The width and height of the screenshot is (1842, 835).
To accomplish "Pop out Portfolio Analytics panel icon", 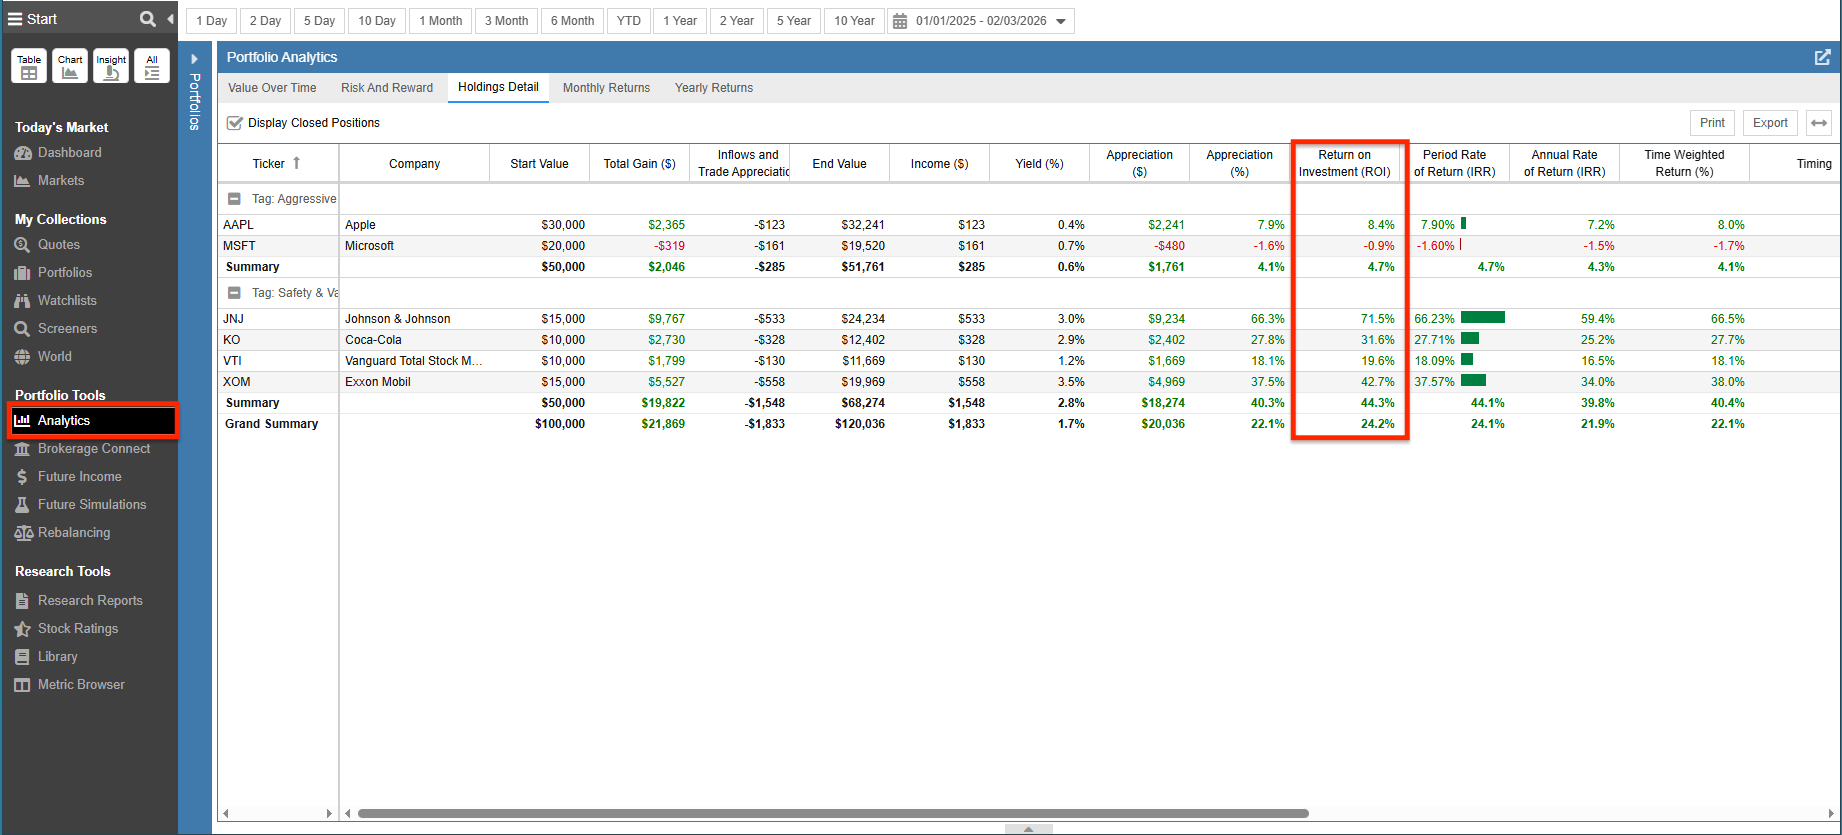I will [x=1822, y=57].
